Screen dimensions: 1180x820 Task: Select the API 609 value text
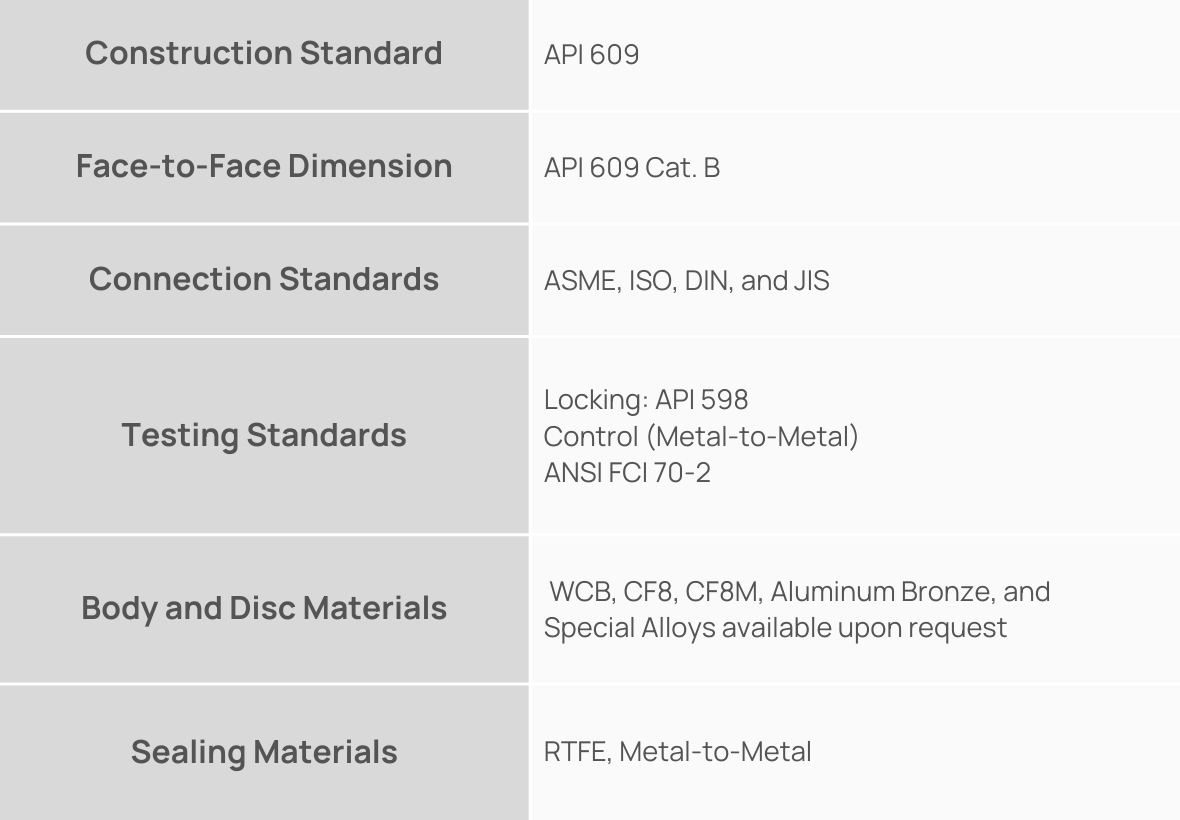pos(591,54)
